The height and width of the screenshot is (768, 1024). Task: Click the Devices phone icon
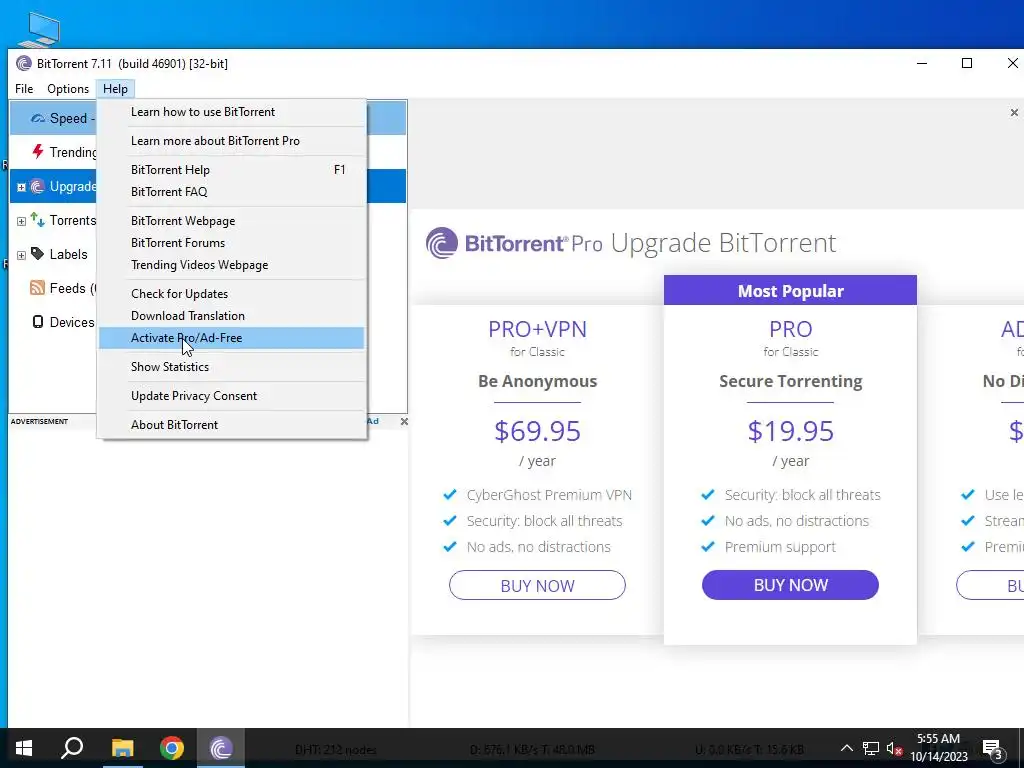[x=38, y=322]
